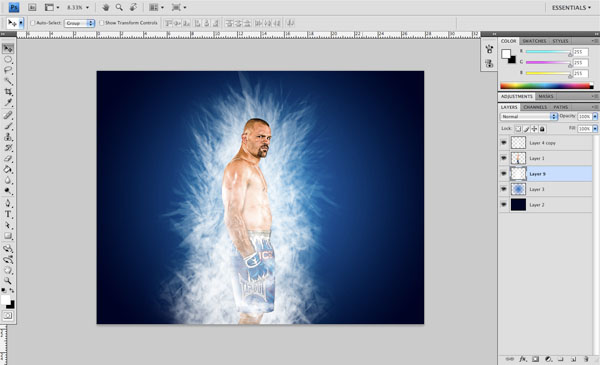Image resolution: width=600 pixels, height=365 pixels.
Task: Toggle lock transparent pixels
Action: 518,129
